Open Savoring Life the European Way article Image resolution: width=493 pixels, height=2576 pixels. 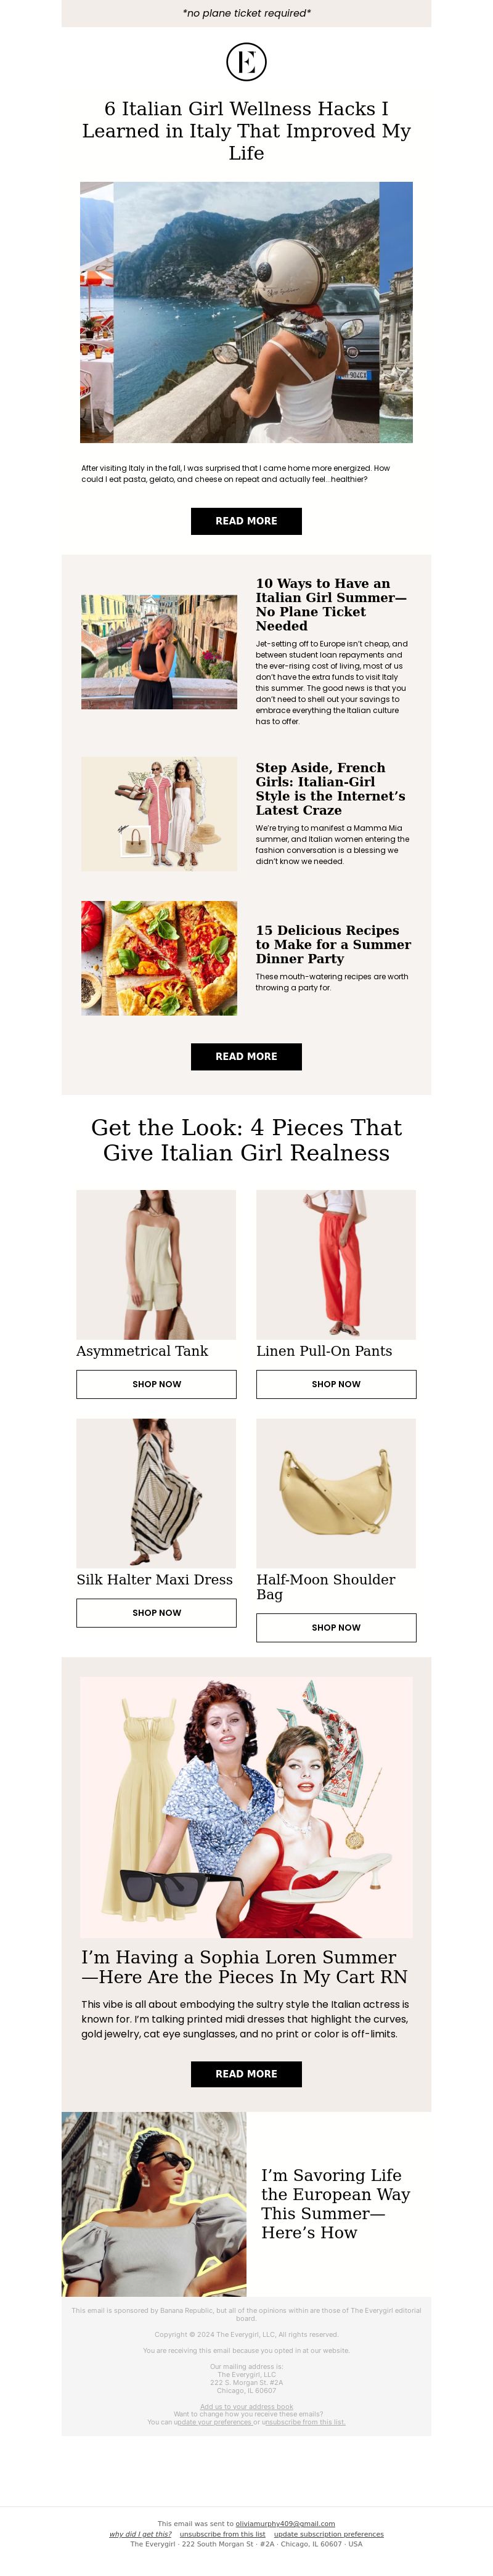(336, 2203)
